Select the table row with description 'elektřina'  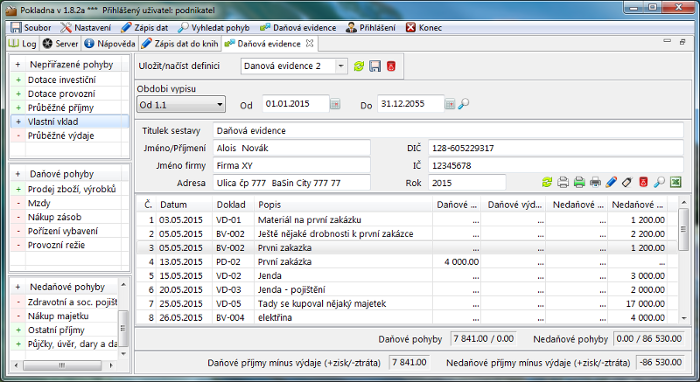tap(406, 317)
